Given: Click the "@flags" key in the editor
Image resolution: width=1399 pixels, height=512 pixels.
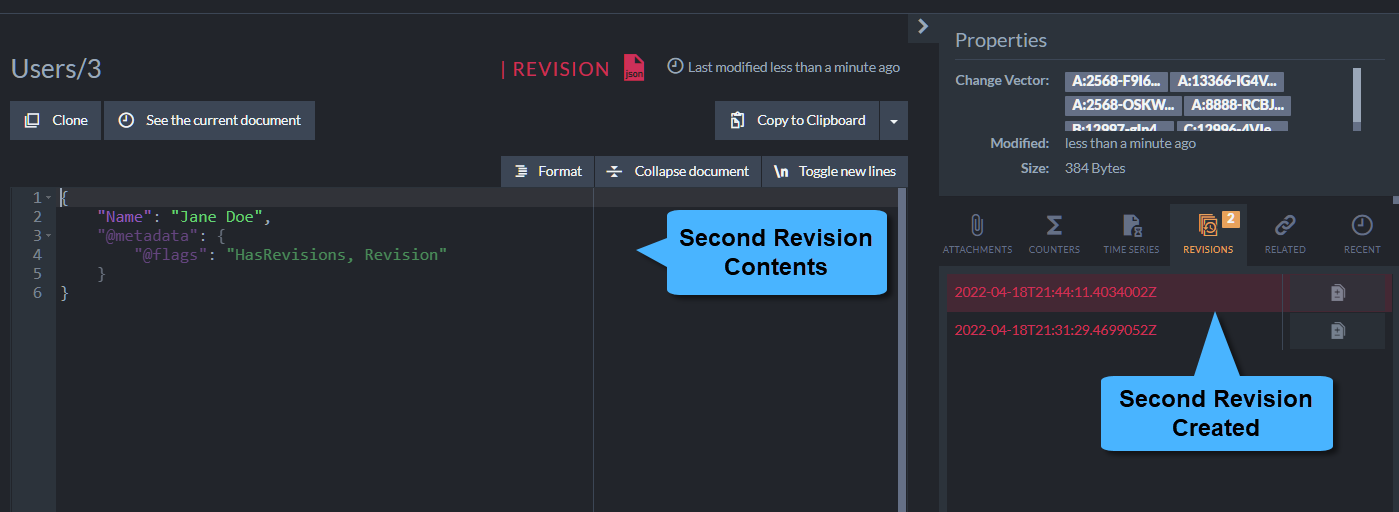Looking at the screenshot, I should (172, 254).
